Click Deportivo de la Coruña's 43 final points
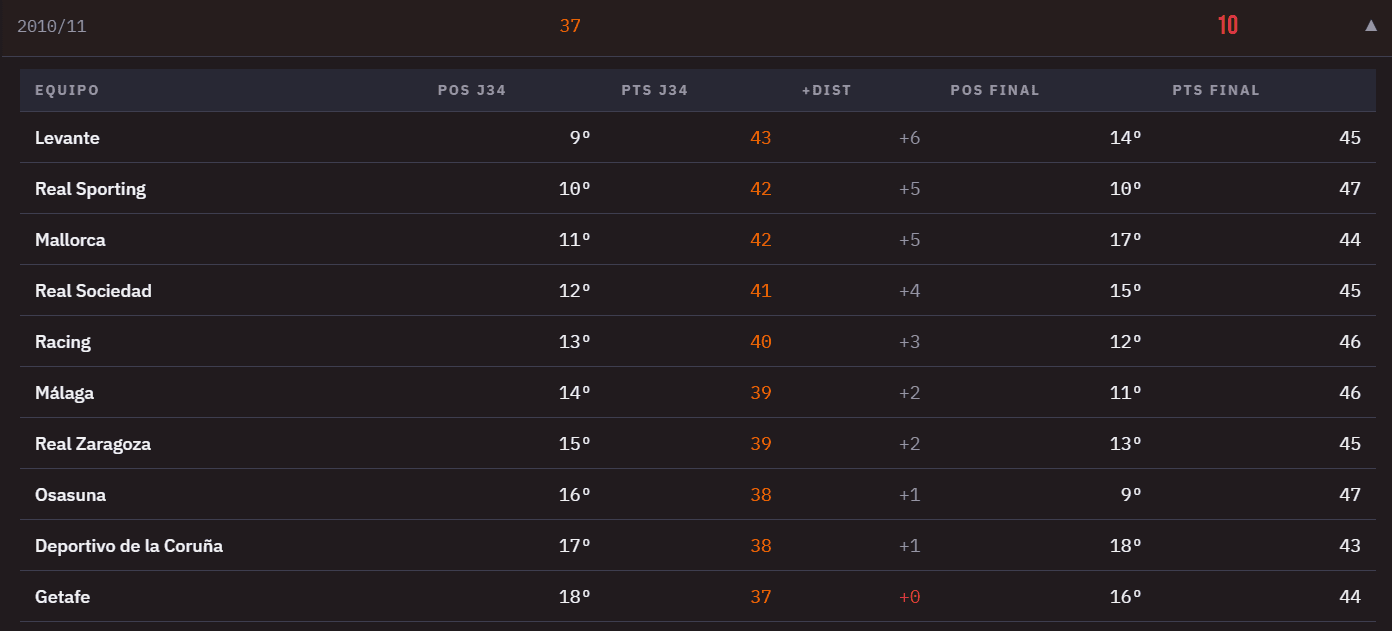 1350,546
